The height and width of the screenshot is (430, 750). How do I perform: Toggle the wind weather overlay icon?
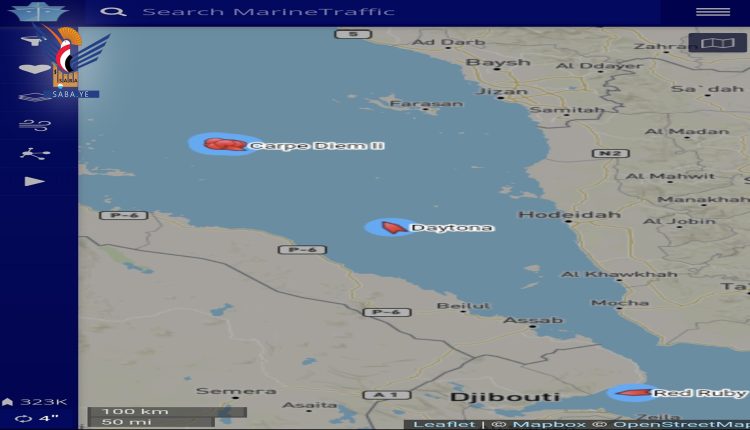tap(35, 125)
